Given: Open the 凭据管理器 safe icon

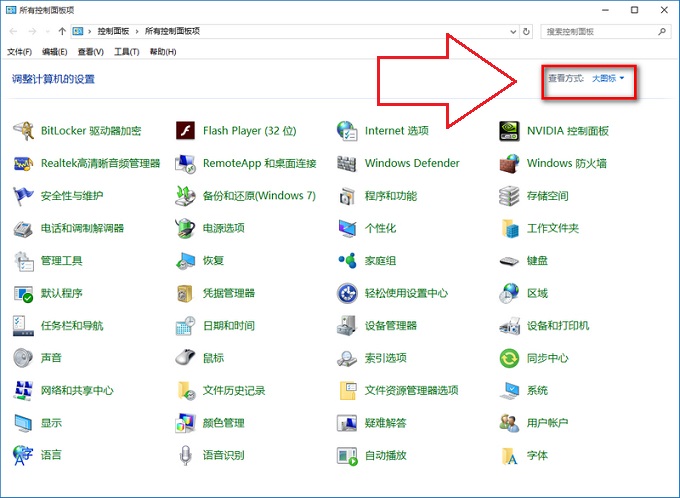Looking at the screenshot, I should point(185,293).
